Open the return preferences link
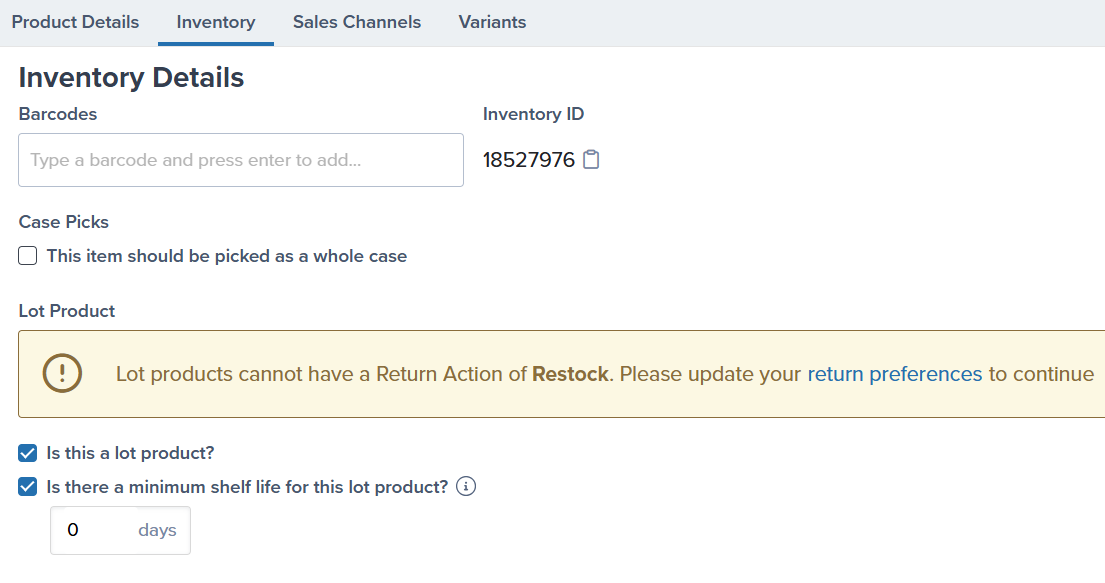Screen dimensions: 1105x583 coord(894,373)
